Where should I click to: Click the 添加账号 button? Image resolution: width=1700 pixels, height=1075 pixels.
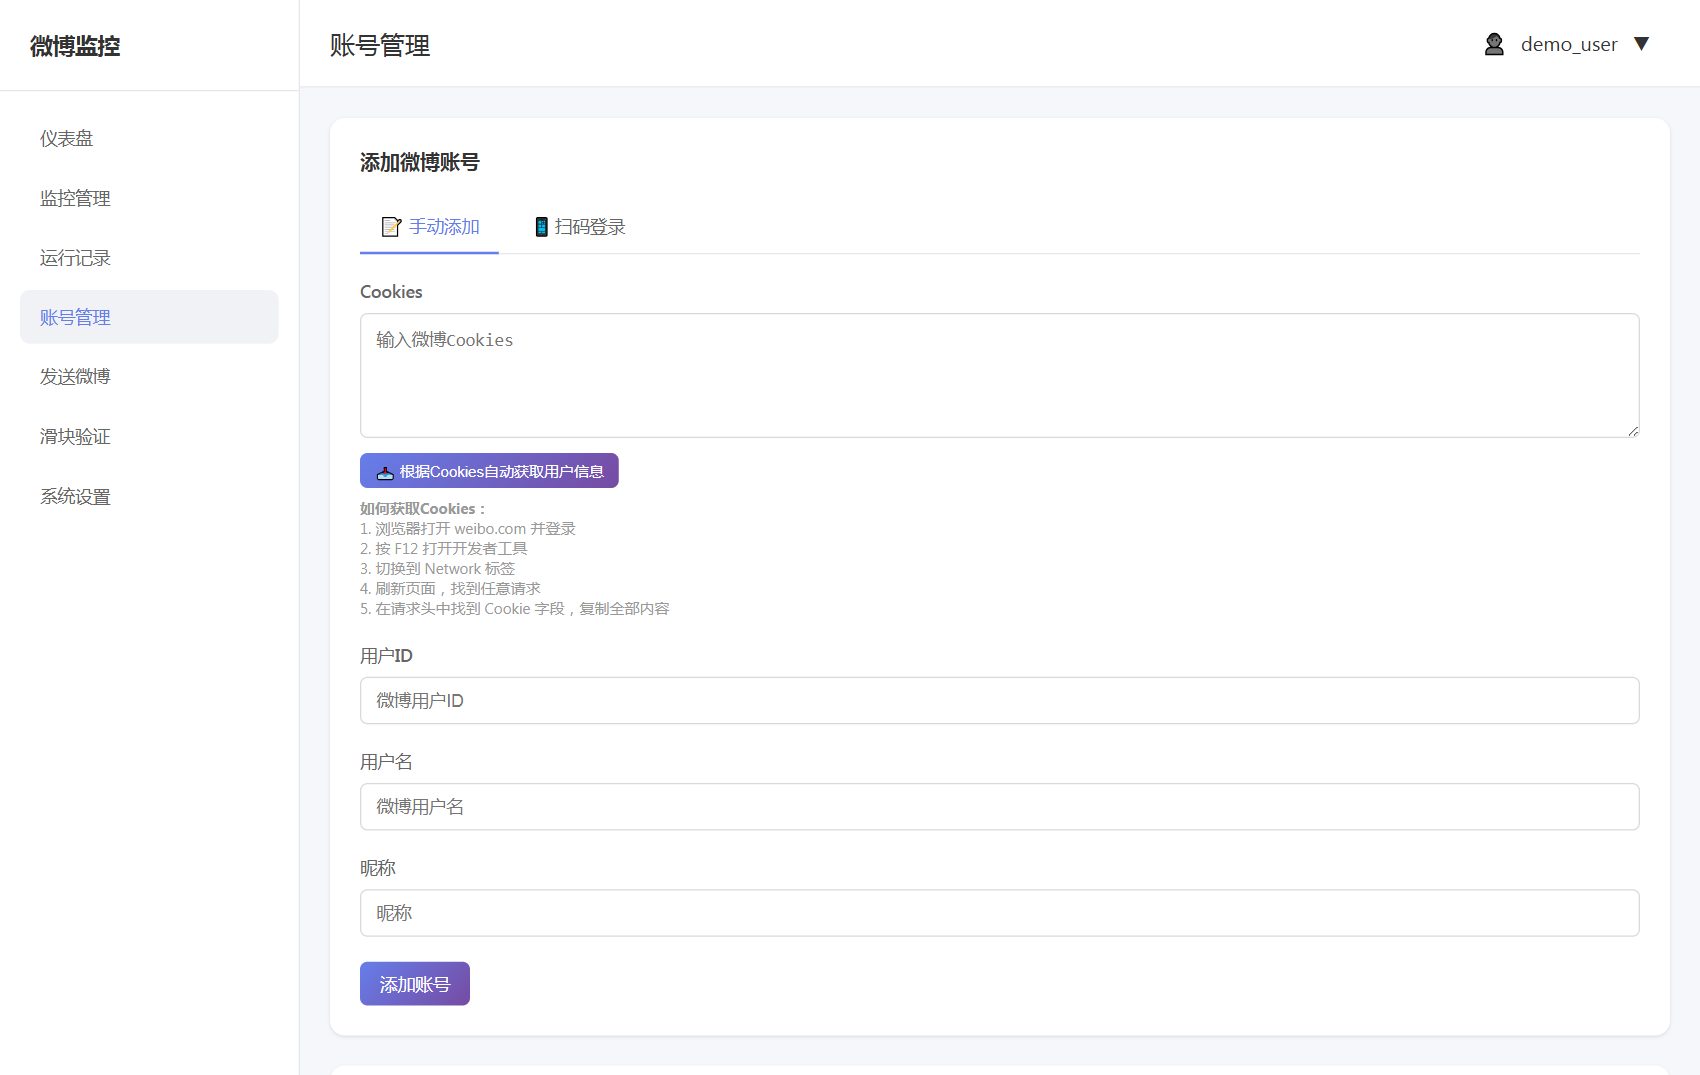tap(415, 984)
